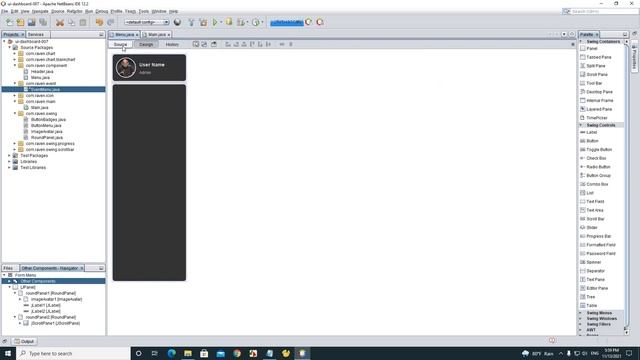Minimize the Projects panel window

101,35
